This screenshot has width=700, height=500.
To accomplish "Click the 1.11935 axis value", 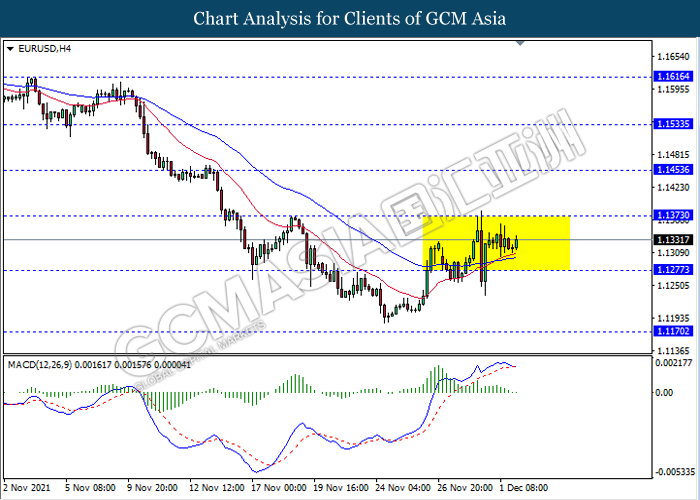I will 673,318.
